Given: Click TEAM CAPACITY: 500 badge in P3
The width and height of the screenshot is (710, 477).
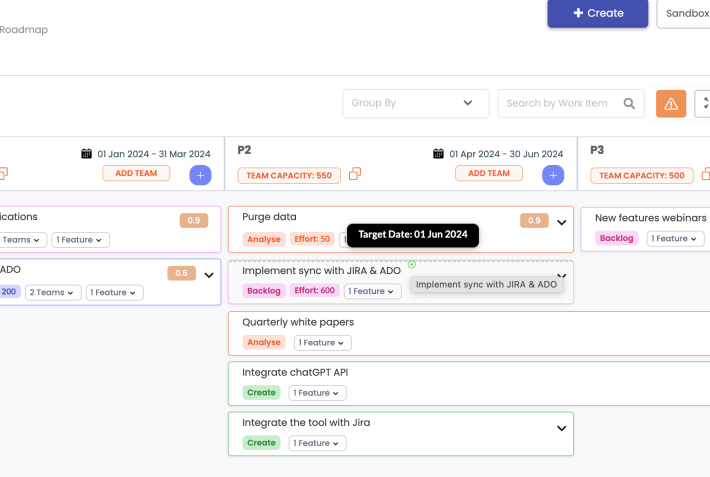Looking at the screenshot, I should (x=642, y=175).
